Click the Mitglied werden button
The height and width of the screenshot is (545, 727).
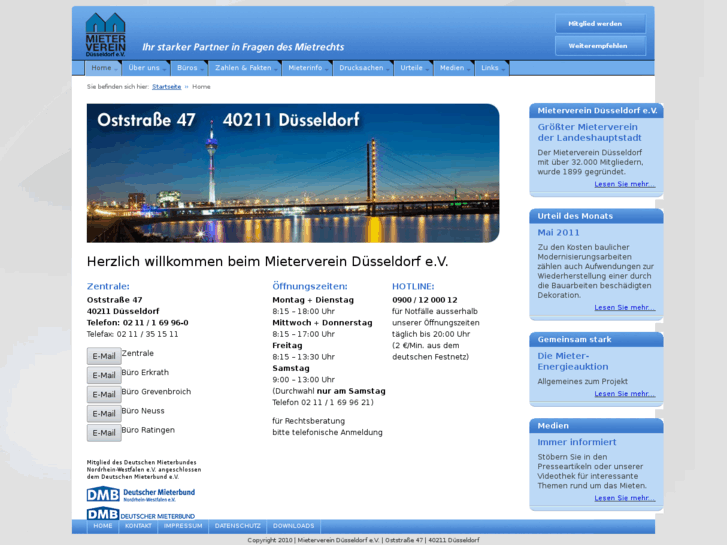600,24
